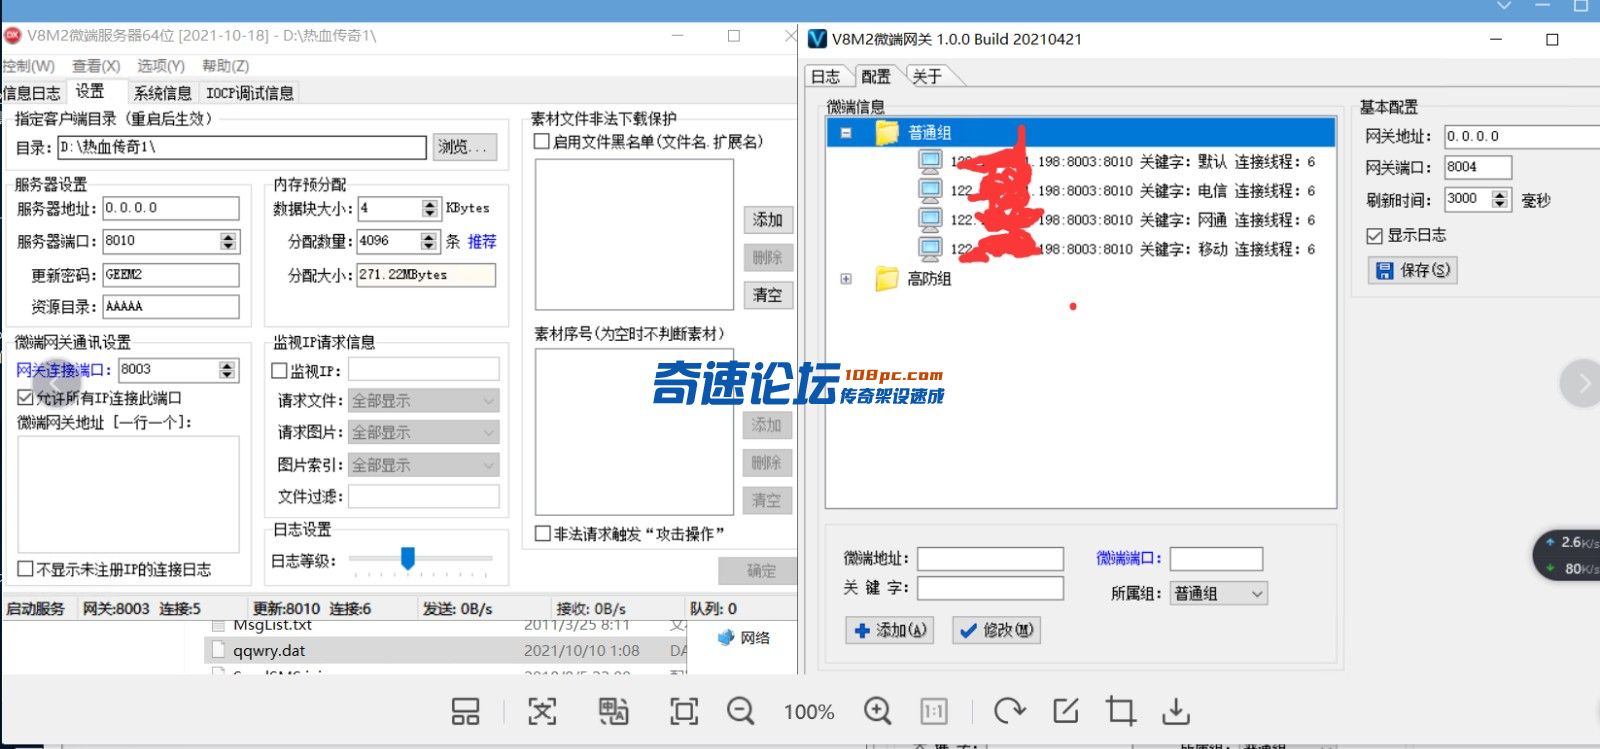Open thumbnail grid view in image viewer toolbar
The width and height of the screenshot is (1600, 749).
[465, 711]
